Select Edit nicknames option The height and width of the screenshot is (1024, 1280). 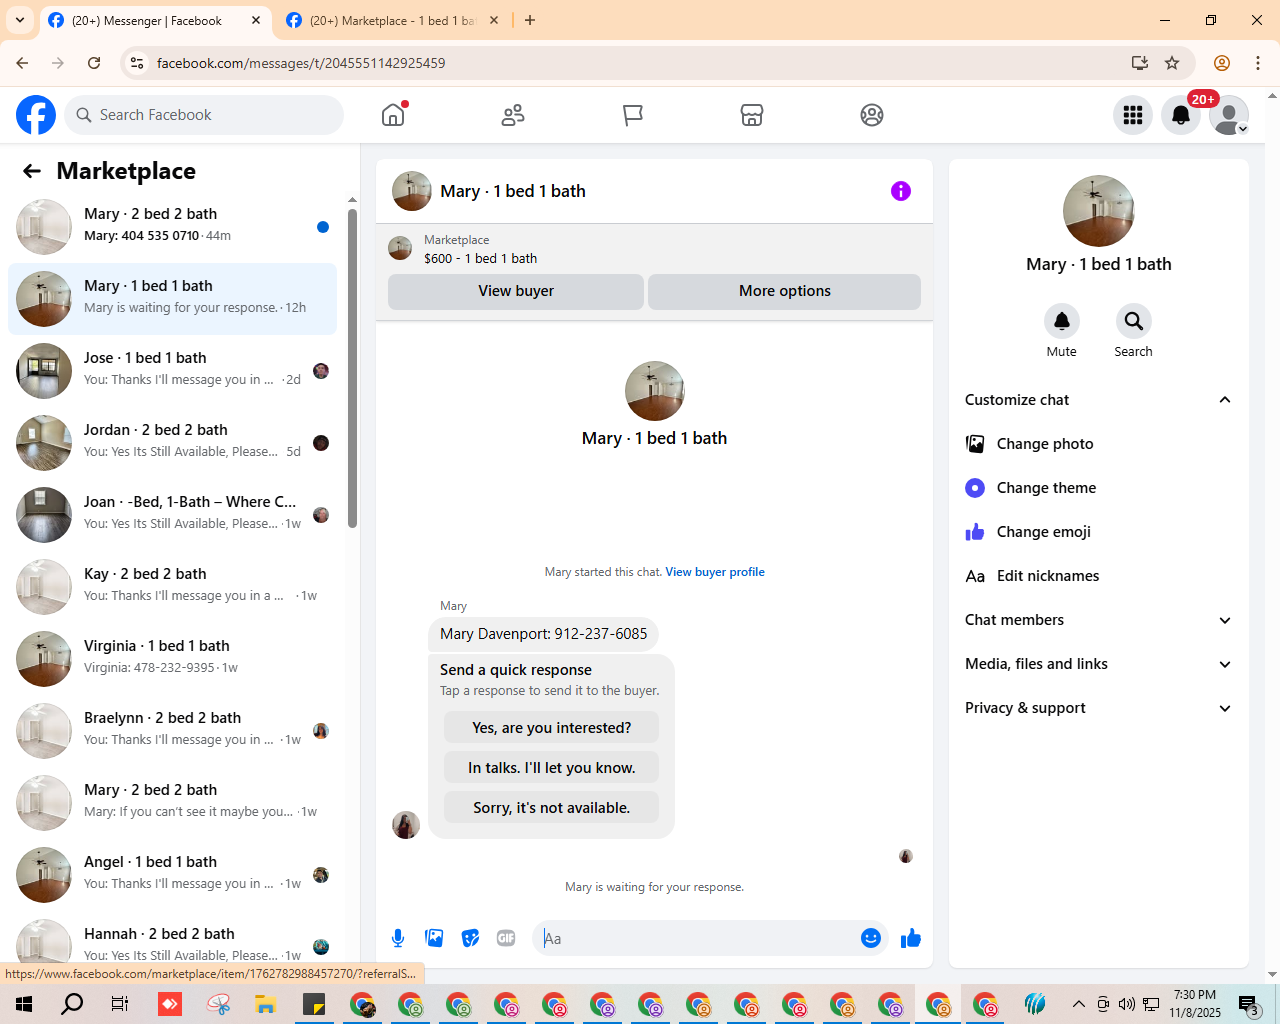click(x=1099, y=576)
